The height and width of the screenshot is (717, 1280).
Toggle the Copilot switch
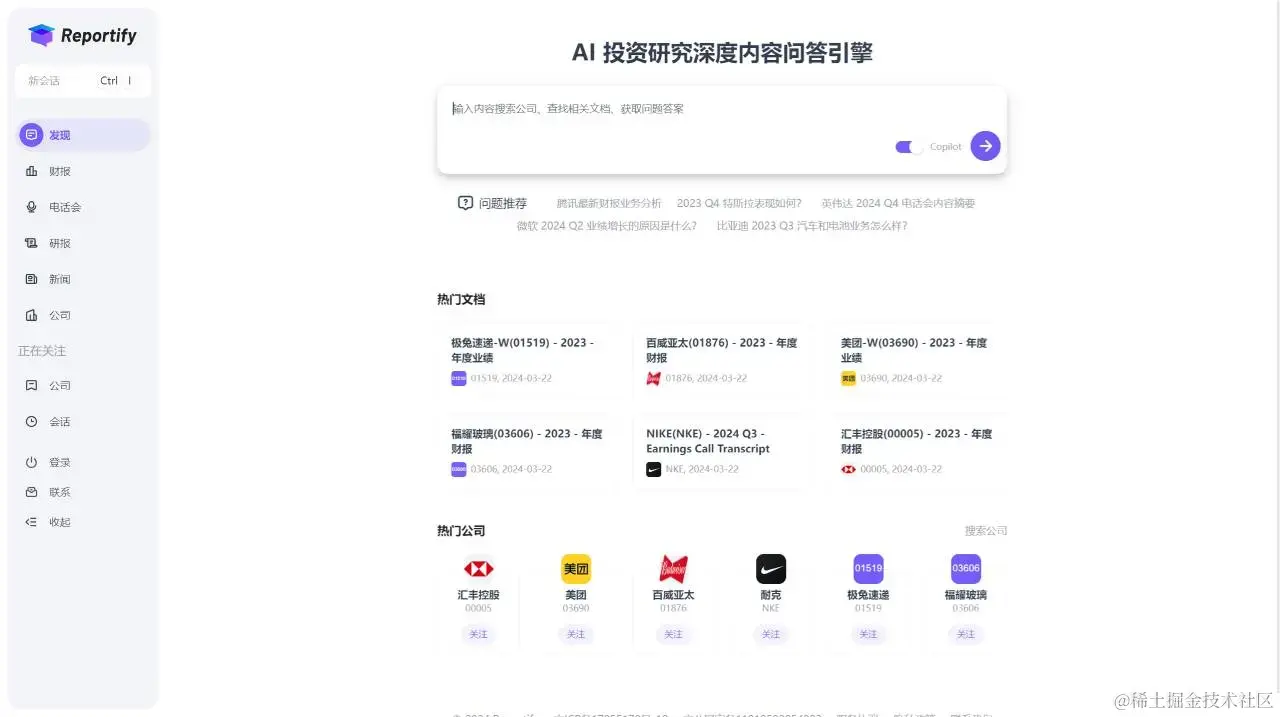(x=909, y=147)
